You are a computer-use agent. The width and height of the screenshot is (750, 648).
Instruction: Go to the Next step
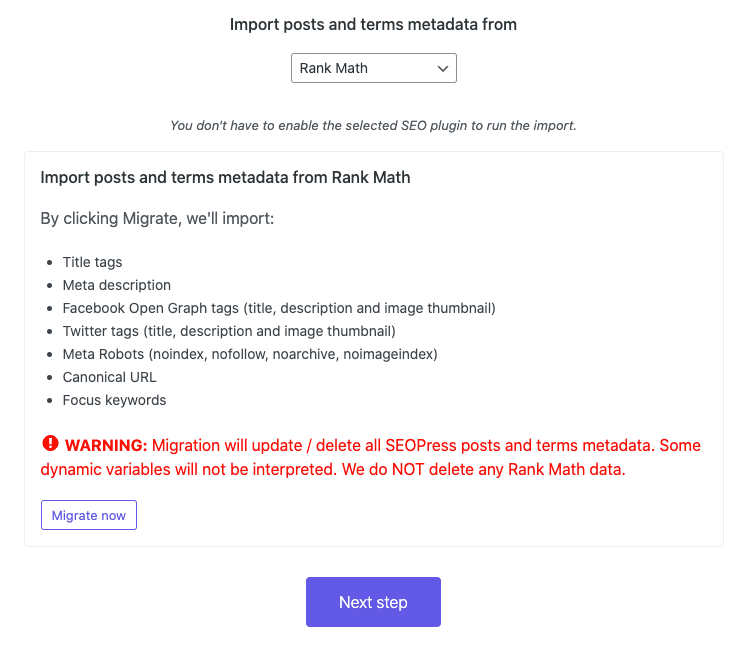pyautogui.click(x=373, y=602)
